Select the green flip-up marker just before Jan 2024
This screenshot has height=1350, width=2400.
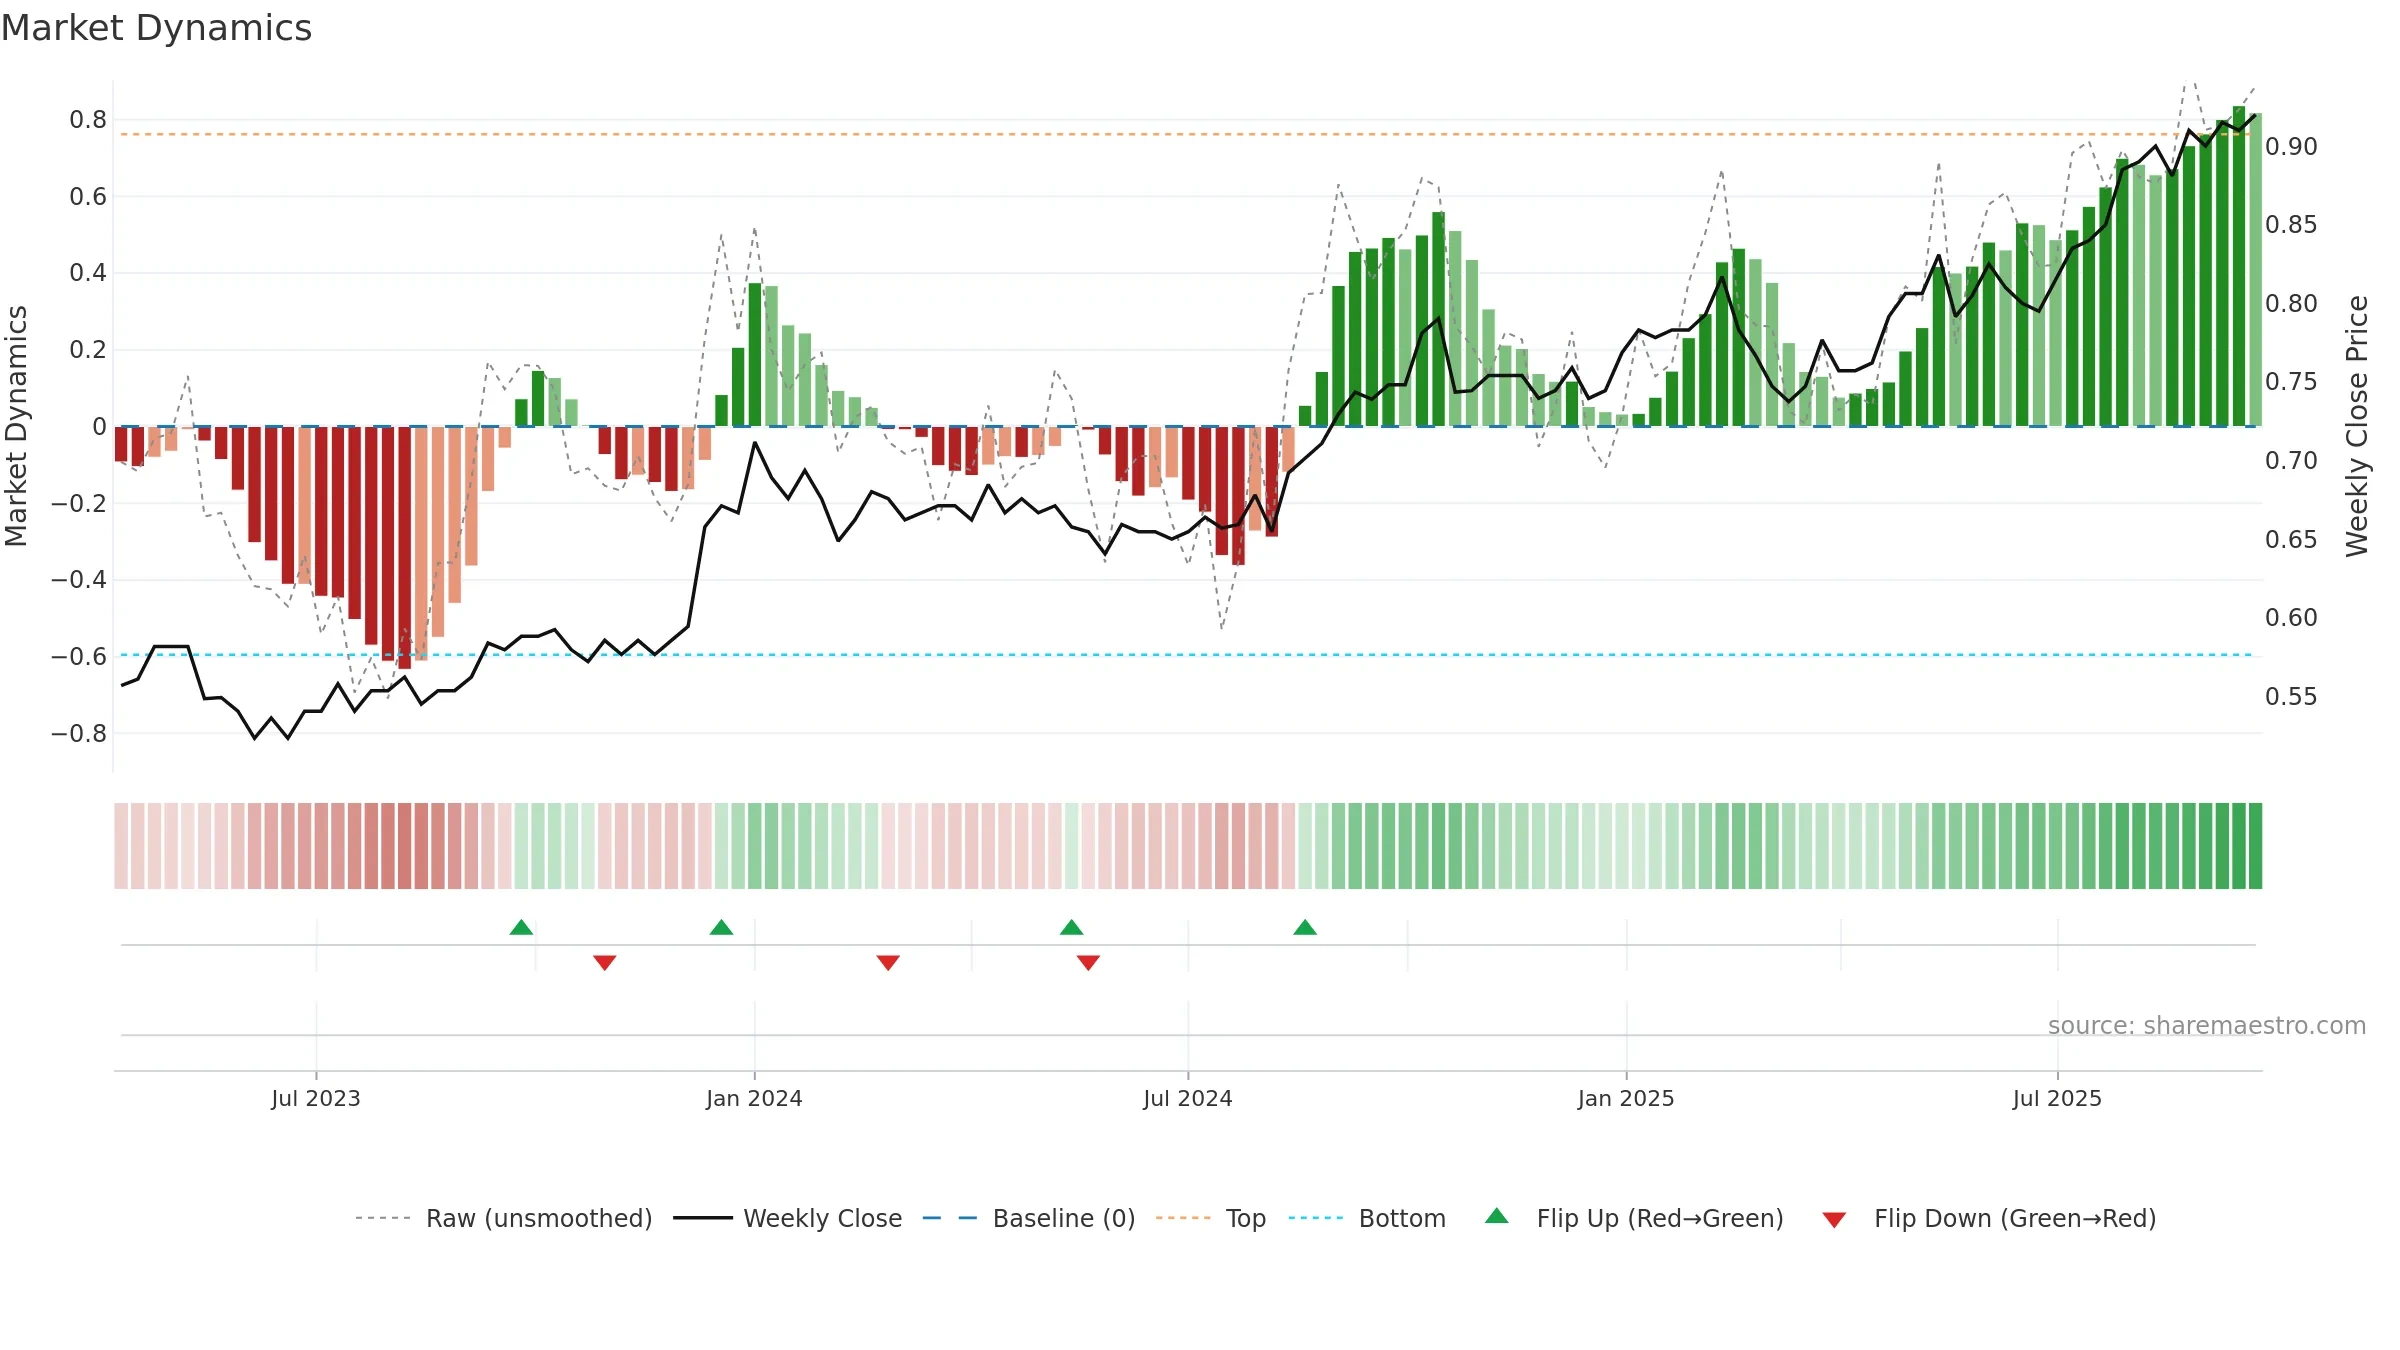click(721, 927)
